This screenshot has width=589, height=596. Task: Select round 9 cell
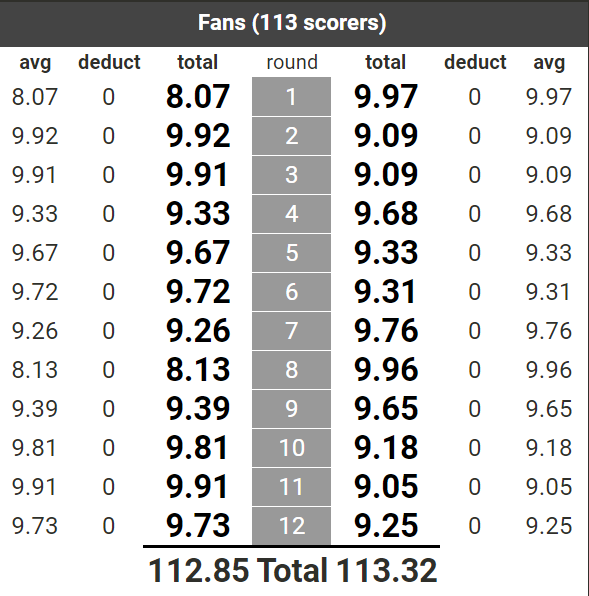[291, 409]
